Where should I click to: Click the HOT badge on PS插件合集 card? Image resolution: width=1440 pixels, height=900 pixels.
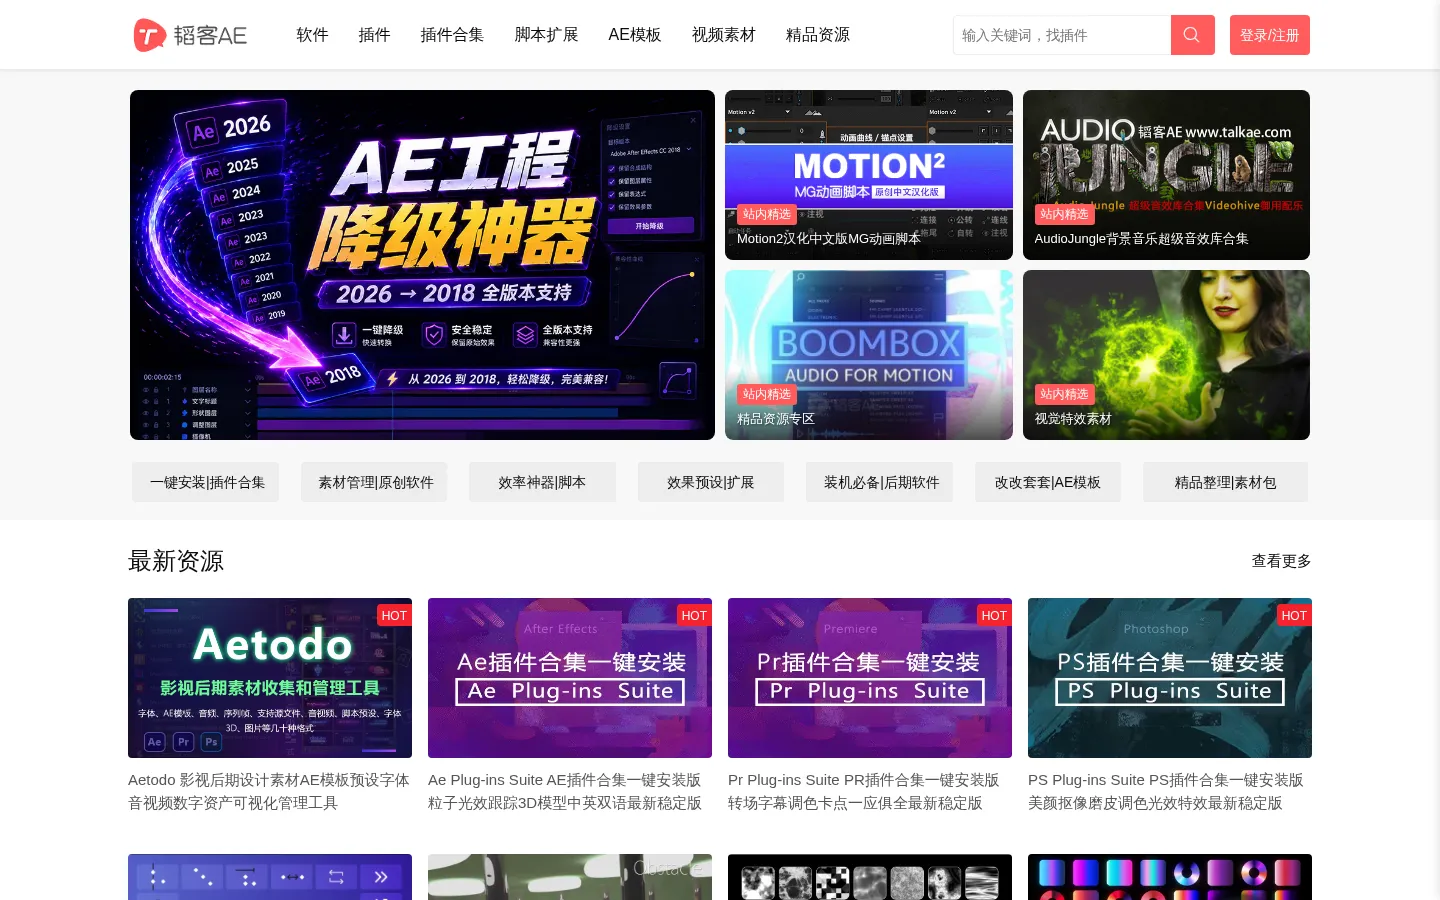(1294, 615)
